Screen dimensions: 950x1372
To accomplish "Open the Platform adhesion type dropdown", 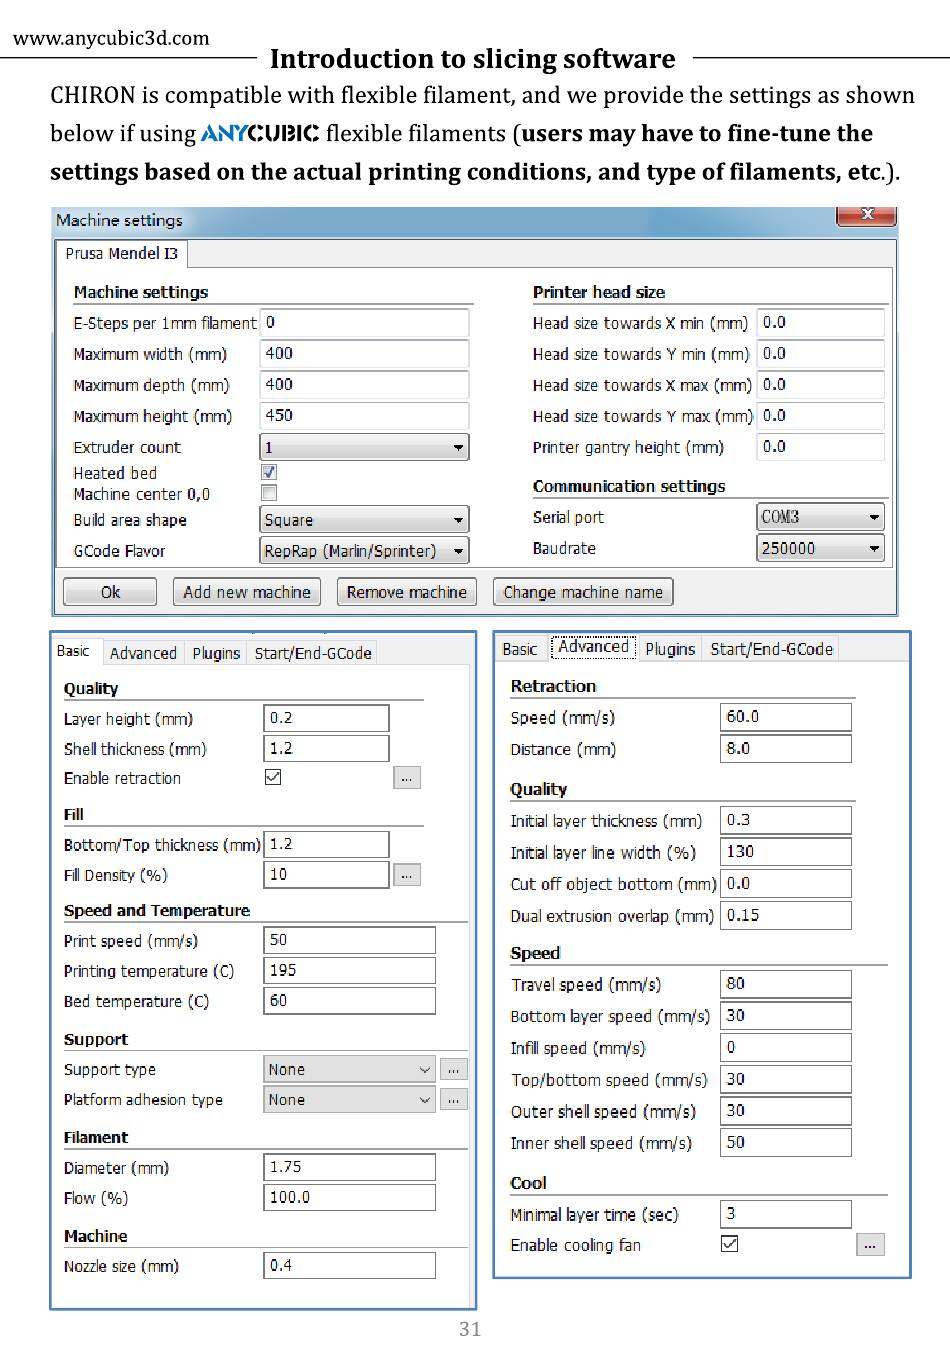I will tap(350, 1100).
